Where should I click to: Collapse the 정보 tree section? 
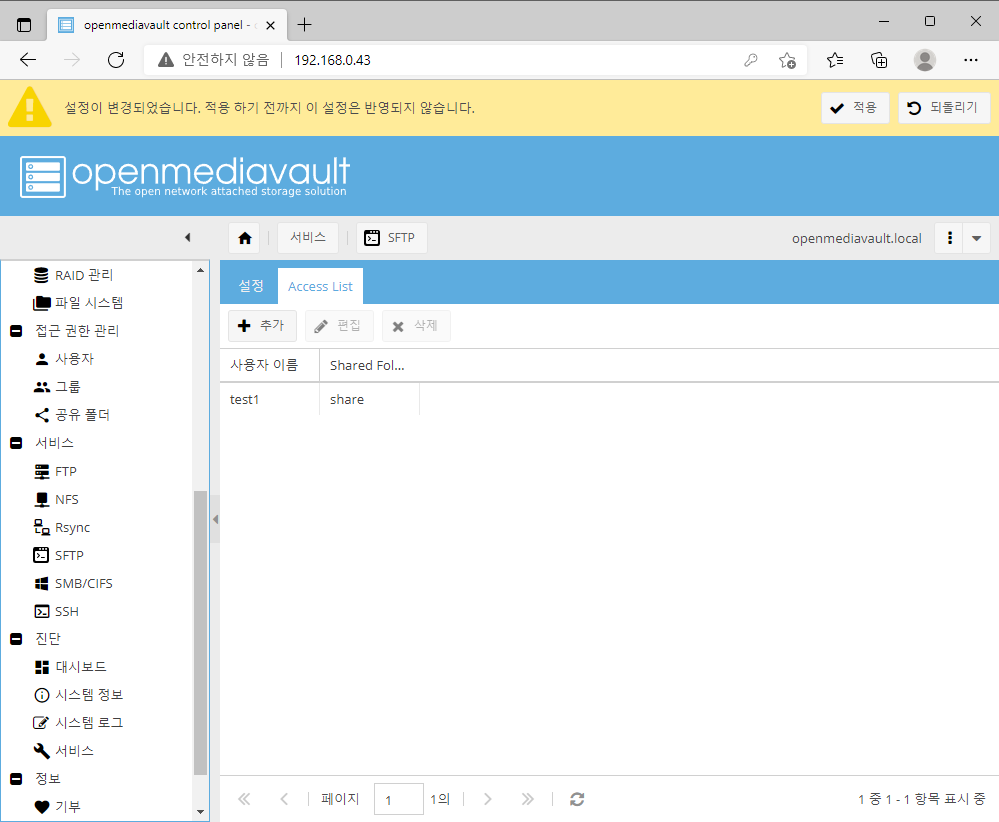(x=17, y=779)
